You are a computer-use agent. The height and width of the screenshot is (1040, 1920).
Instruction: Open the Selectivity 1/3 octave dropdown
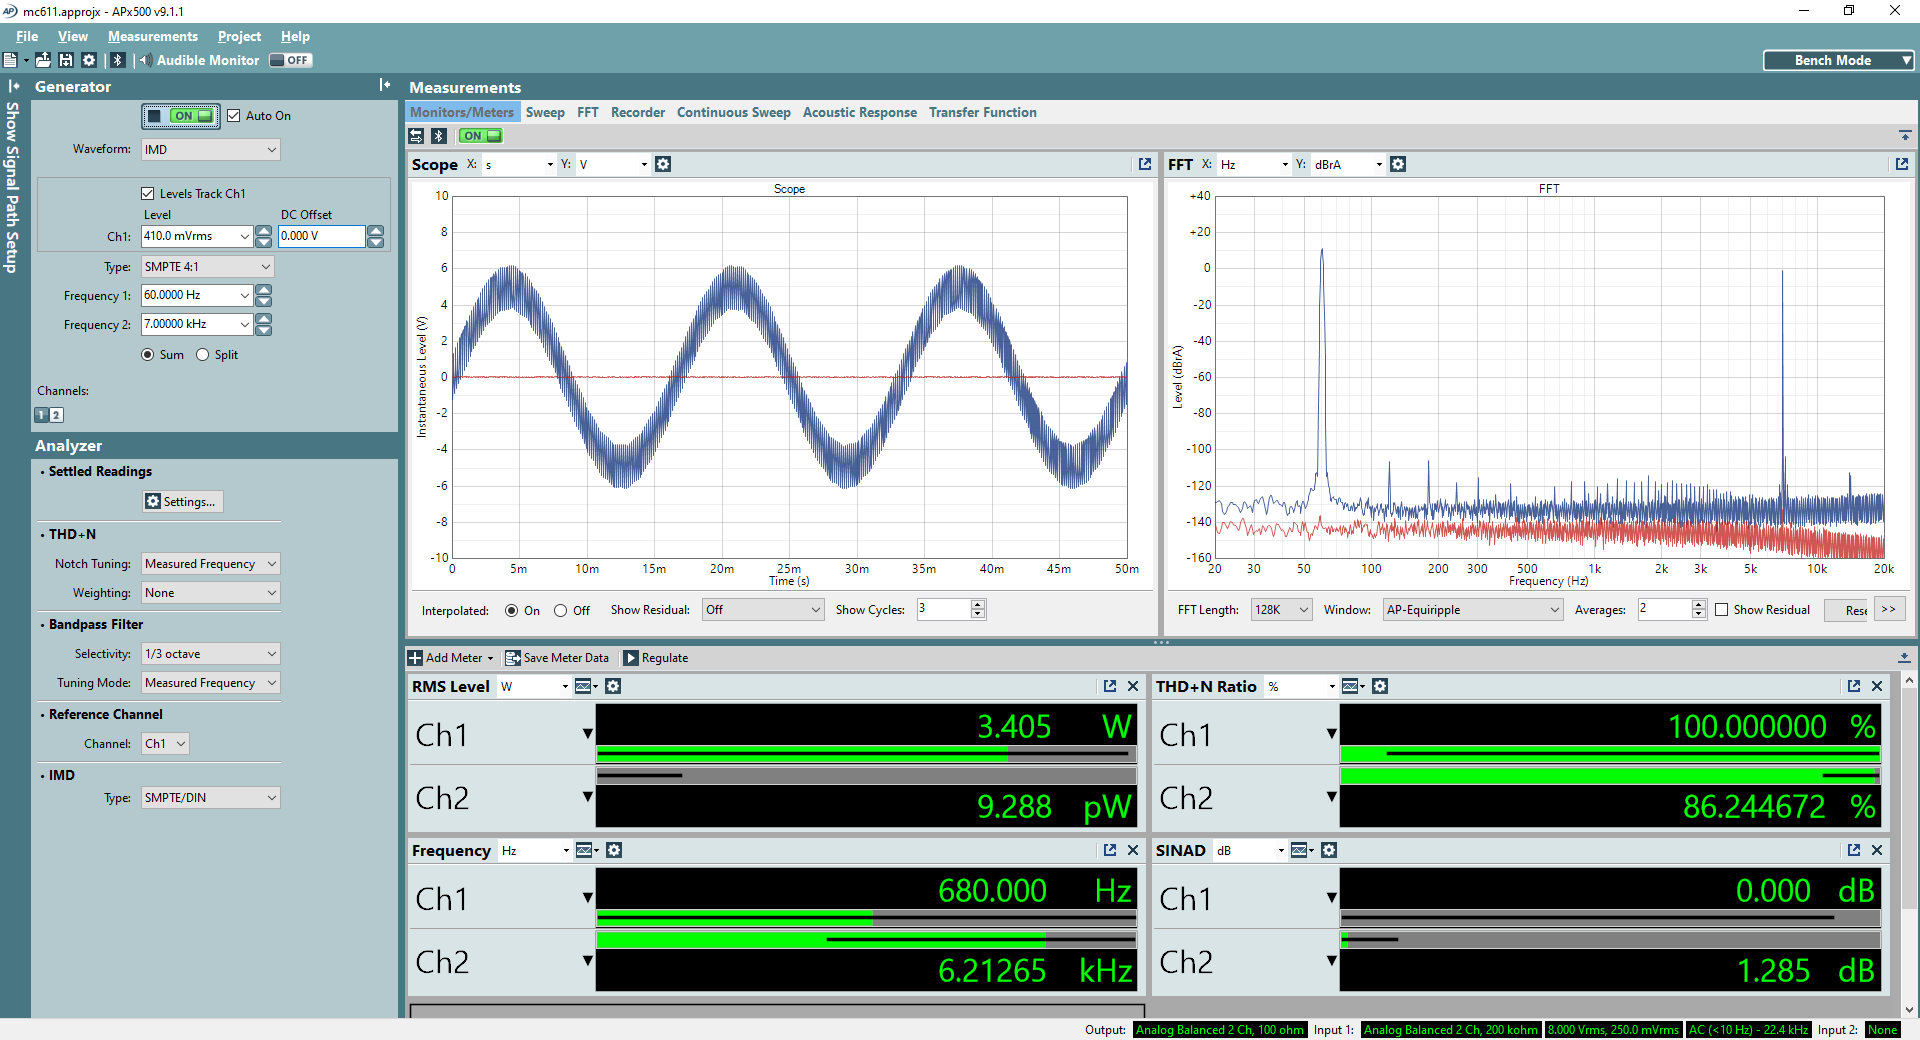pyautogui.click(x=211, y=654)
